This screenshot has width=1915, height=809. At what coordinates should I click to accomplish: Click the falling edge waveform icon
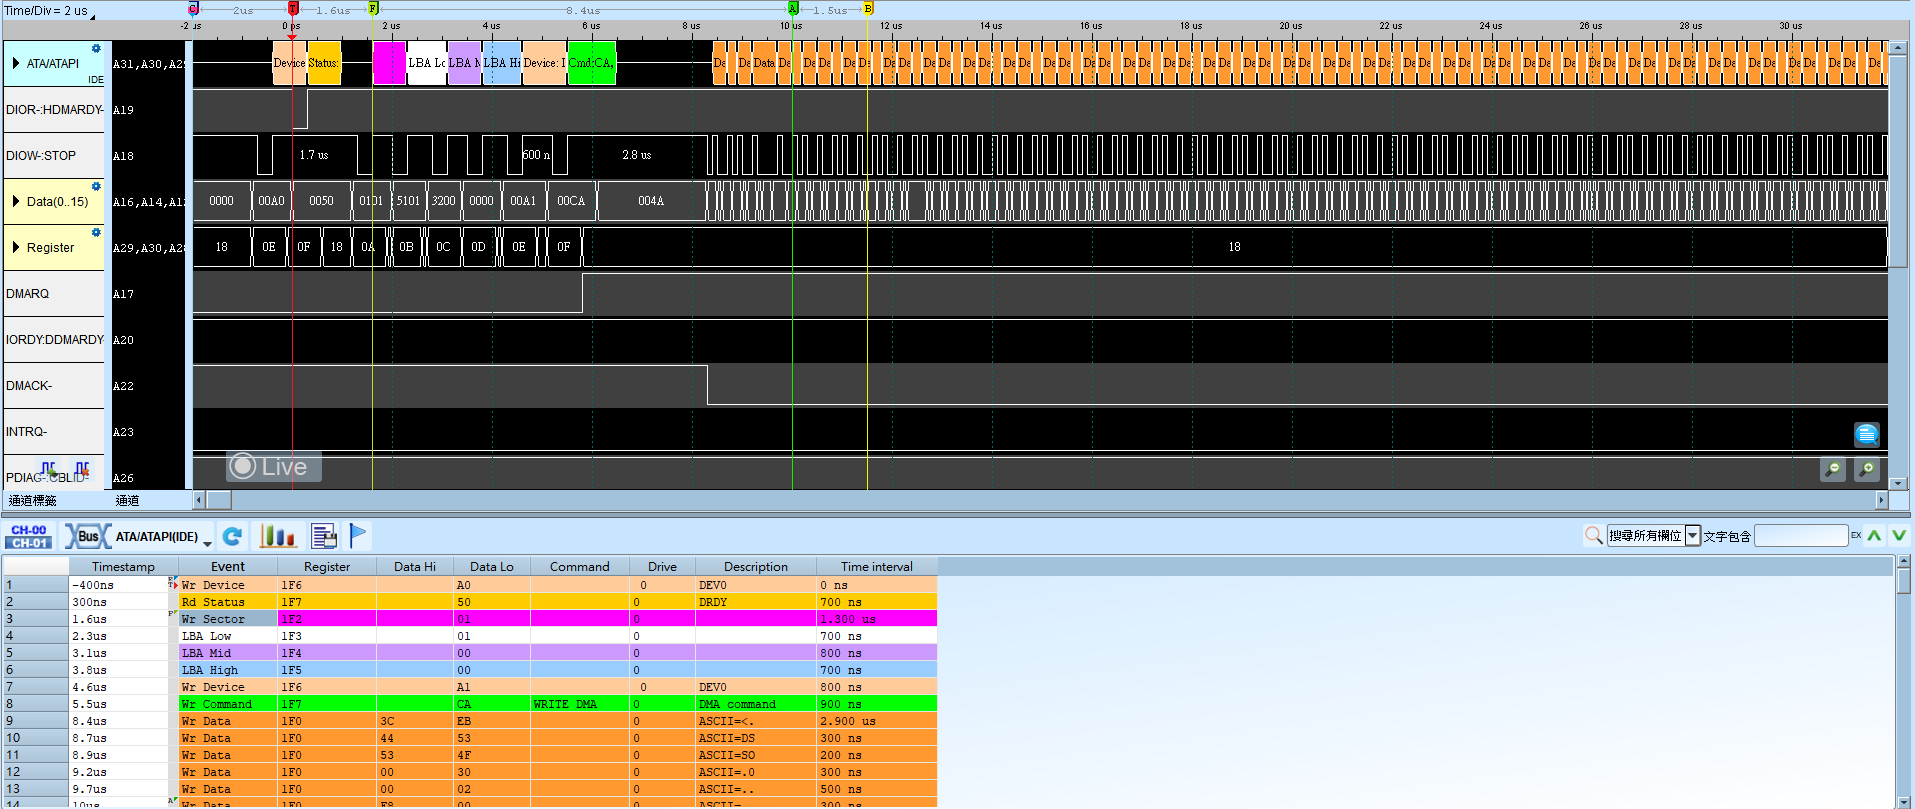82,469
